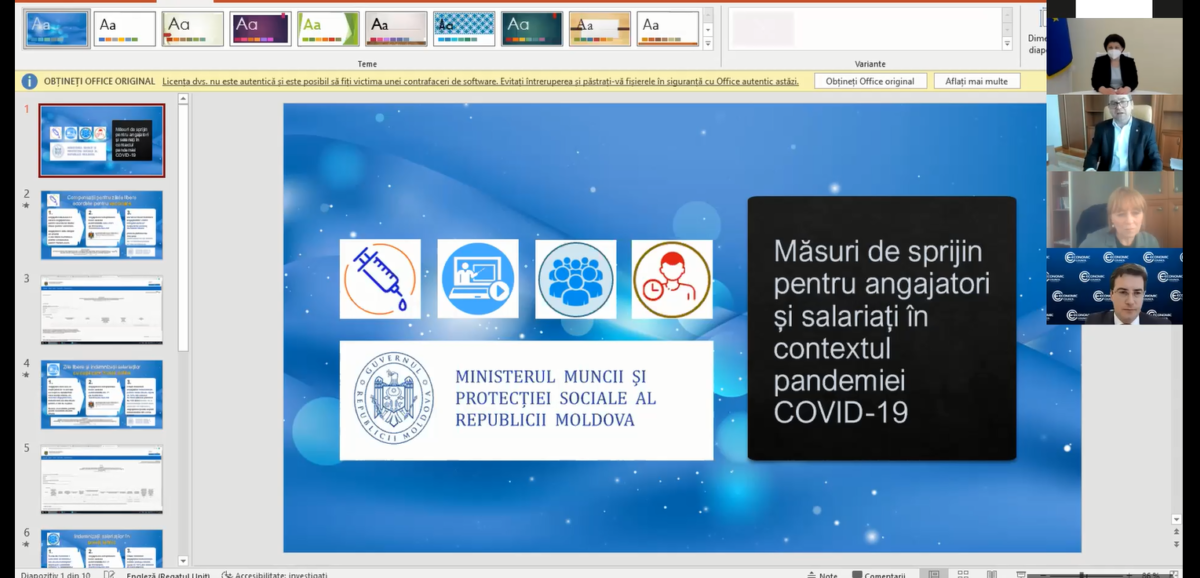Click the Accesibilitate: investigați status indicator

tap(275, 574)
